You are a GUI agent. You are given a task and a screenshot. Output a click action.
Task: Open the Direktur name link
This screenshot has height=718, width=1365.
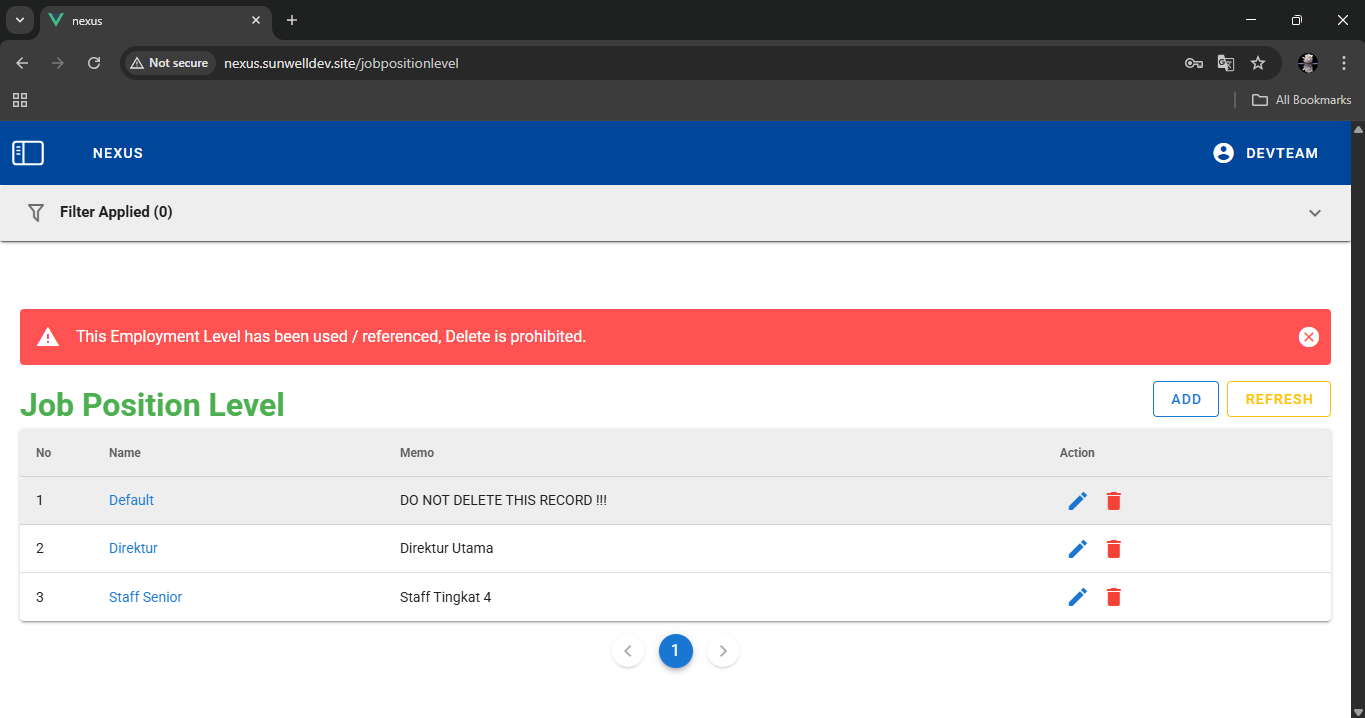[x=133, y=548]
